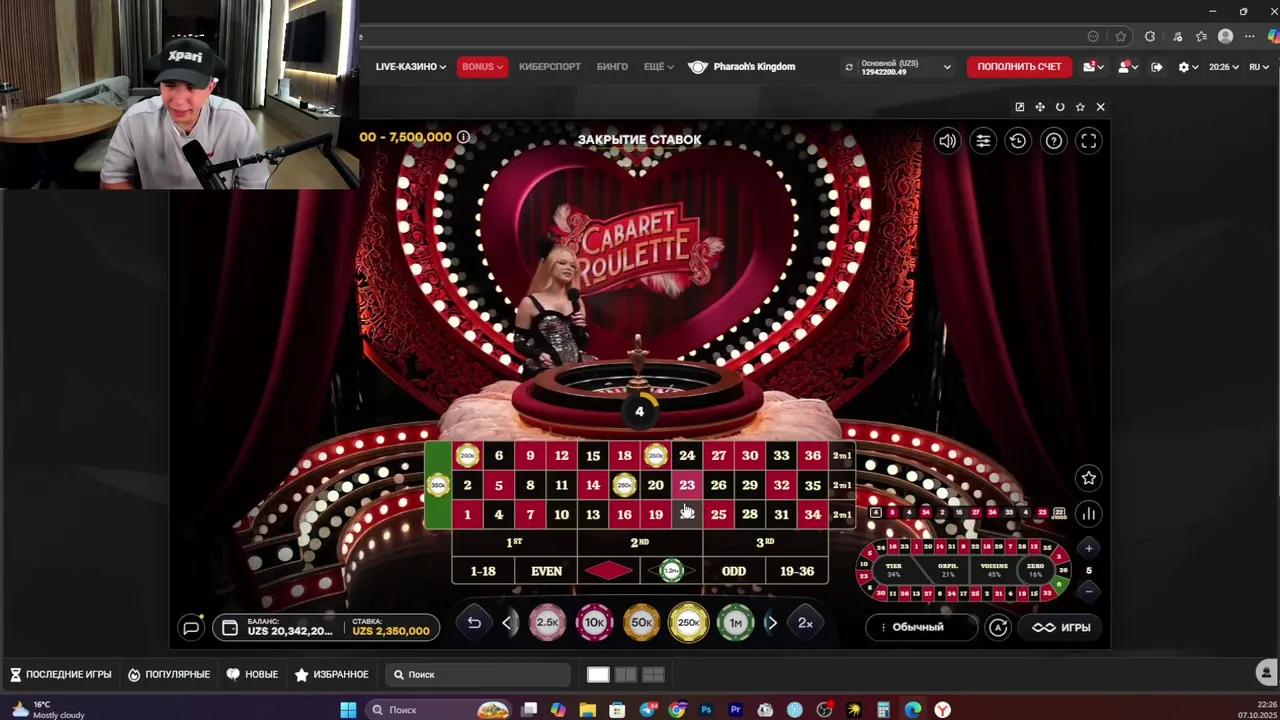Viewport: 1280px width, 720px height.
Task: Open the 20:26 time dropdown
Action: [x=1224, y=67]
